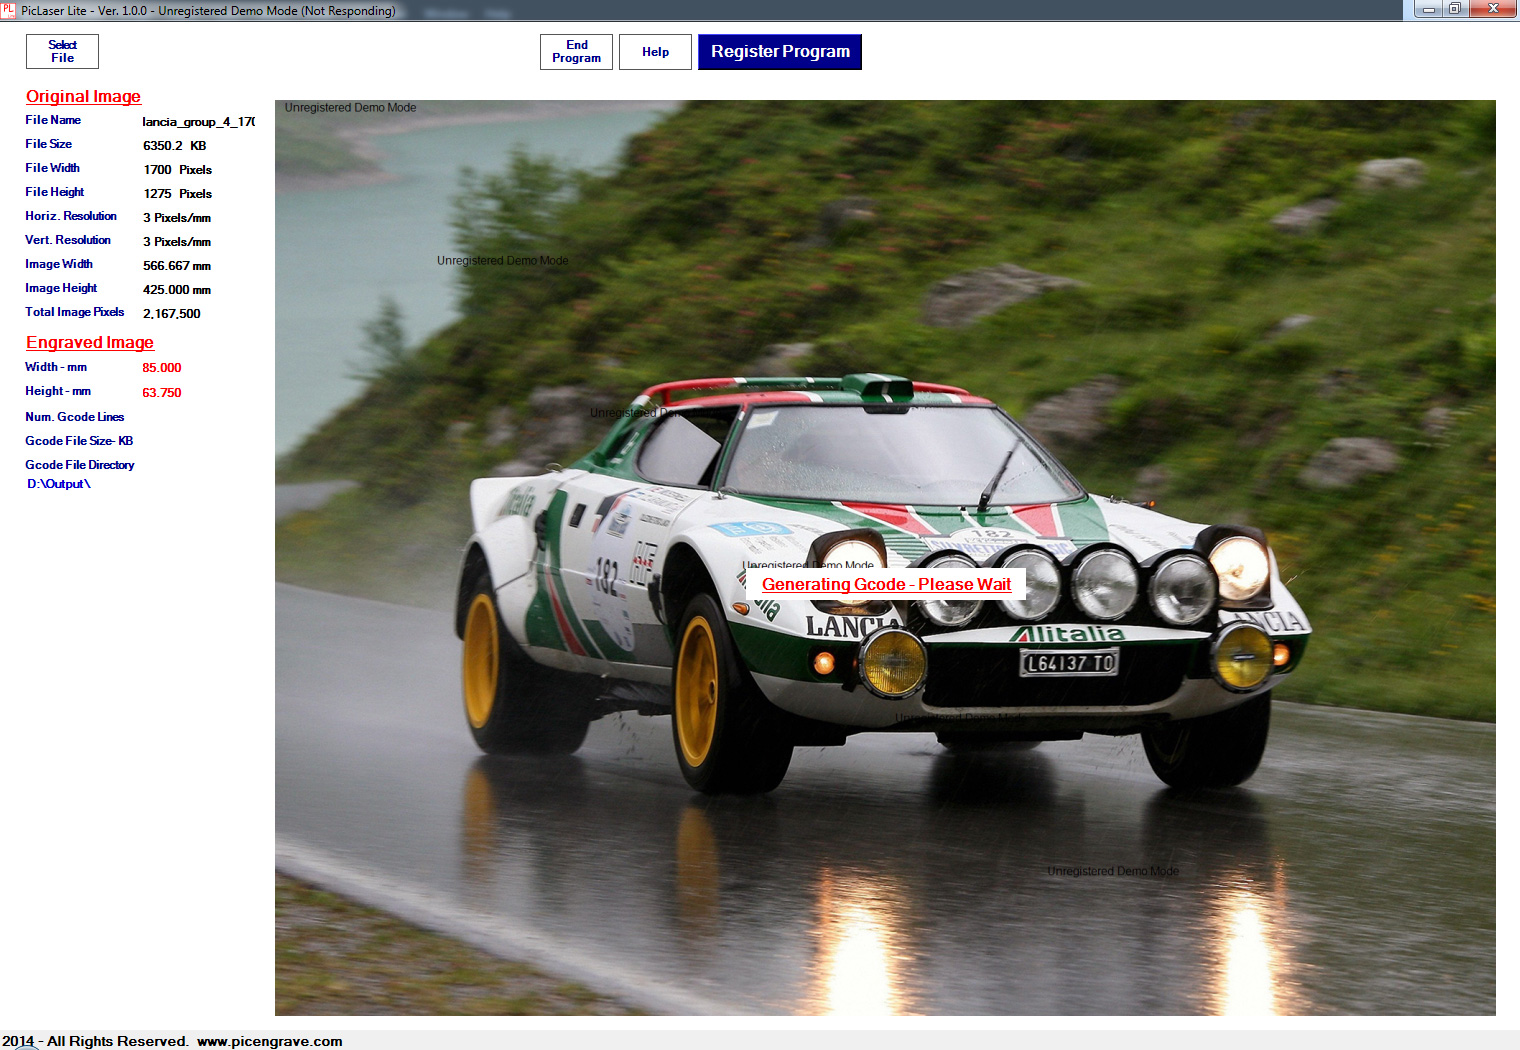Click the www.picengrave.com website text
1520x1050 pixels.
pyautogui.click(x=270, y=1041)
